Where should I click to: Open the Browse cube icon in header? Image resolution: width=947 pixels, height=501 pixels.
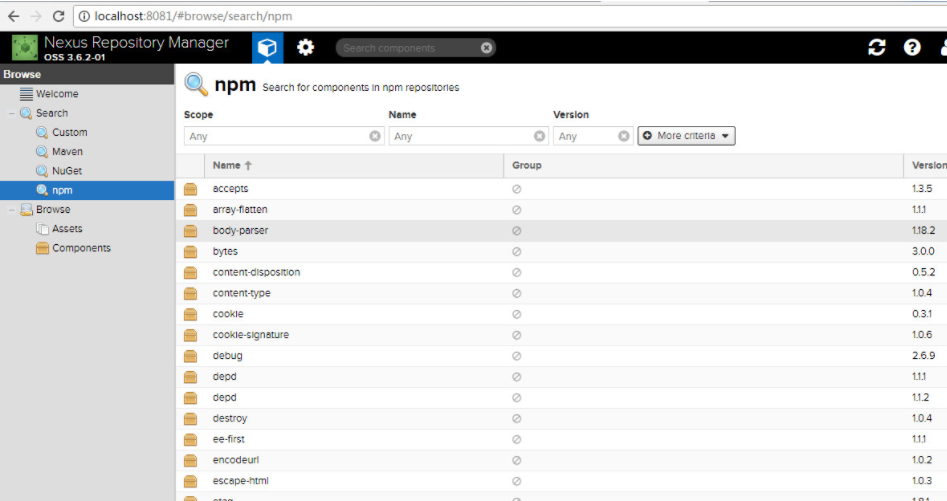pyautogui.click(x=267, y=48)
